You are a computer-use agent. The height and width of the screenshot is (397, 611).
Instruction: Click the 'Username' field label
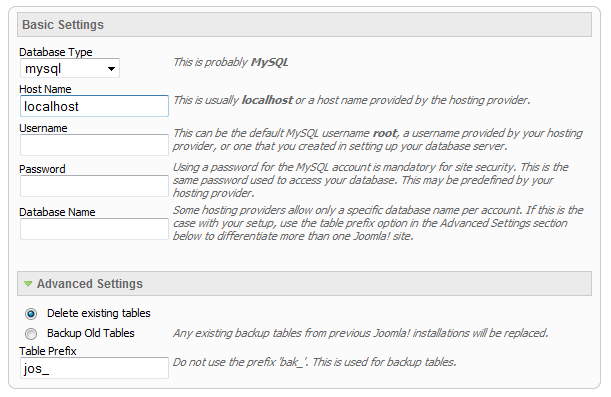tap(43, 128)
